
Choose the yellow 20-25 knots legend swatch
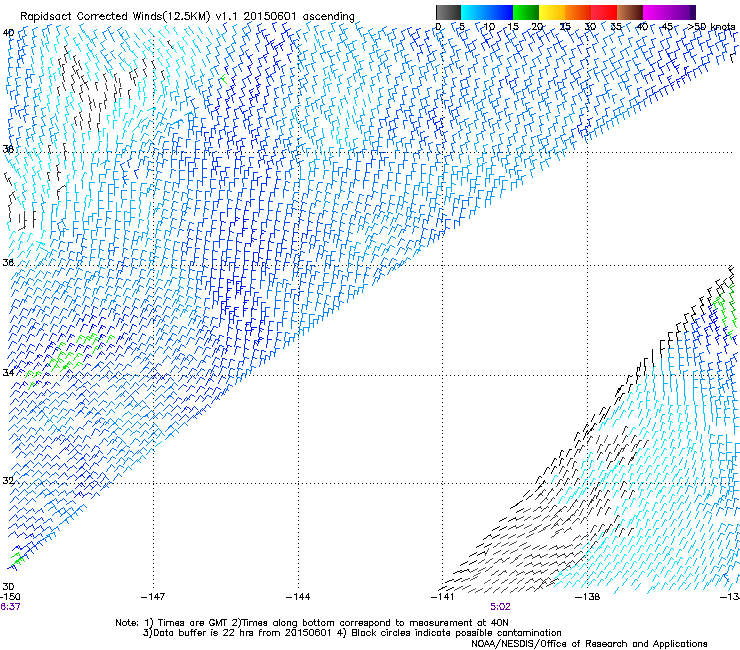coord(552,12)
